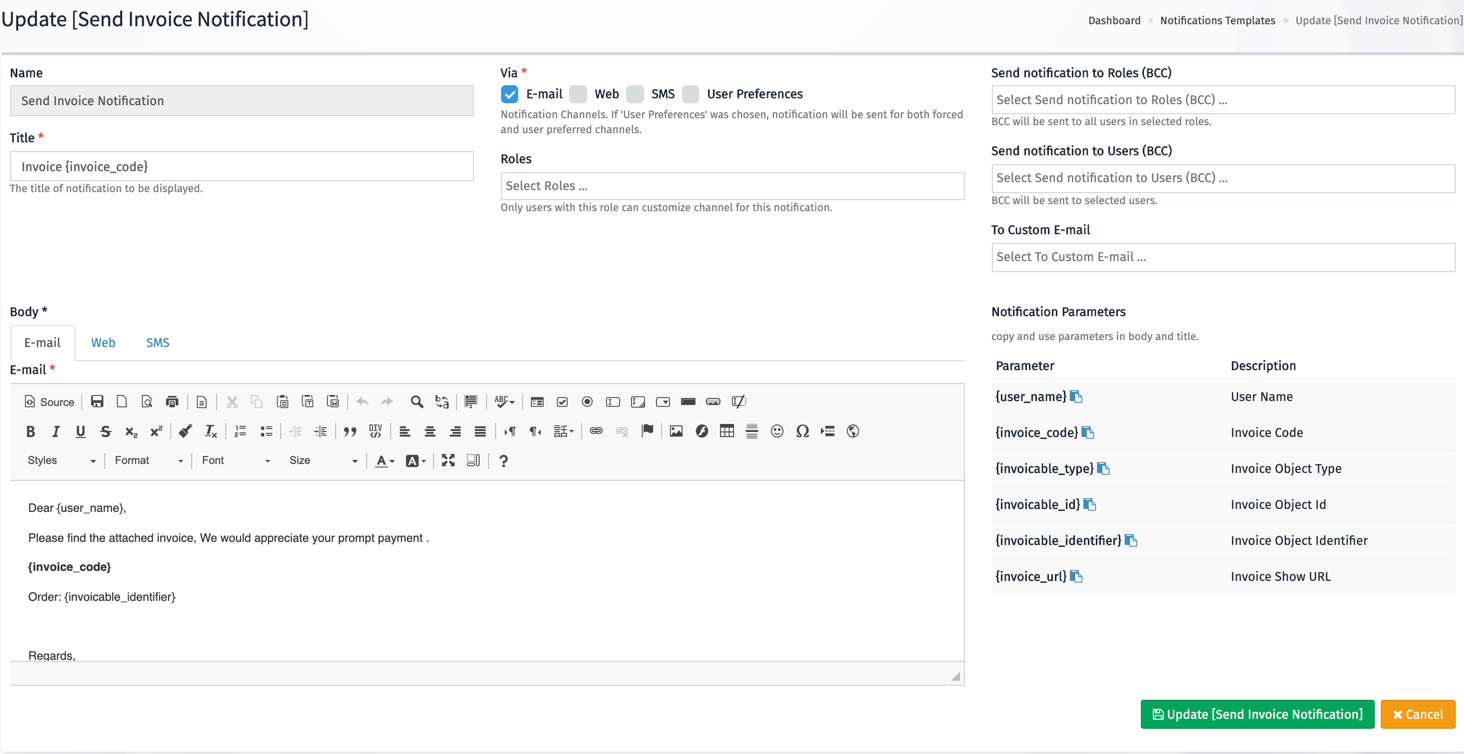Viewport: 1464px width, 754px height.
Task: Open Send notification to Users (BCC) selector
Action: (x=1223, y=178)
